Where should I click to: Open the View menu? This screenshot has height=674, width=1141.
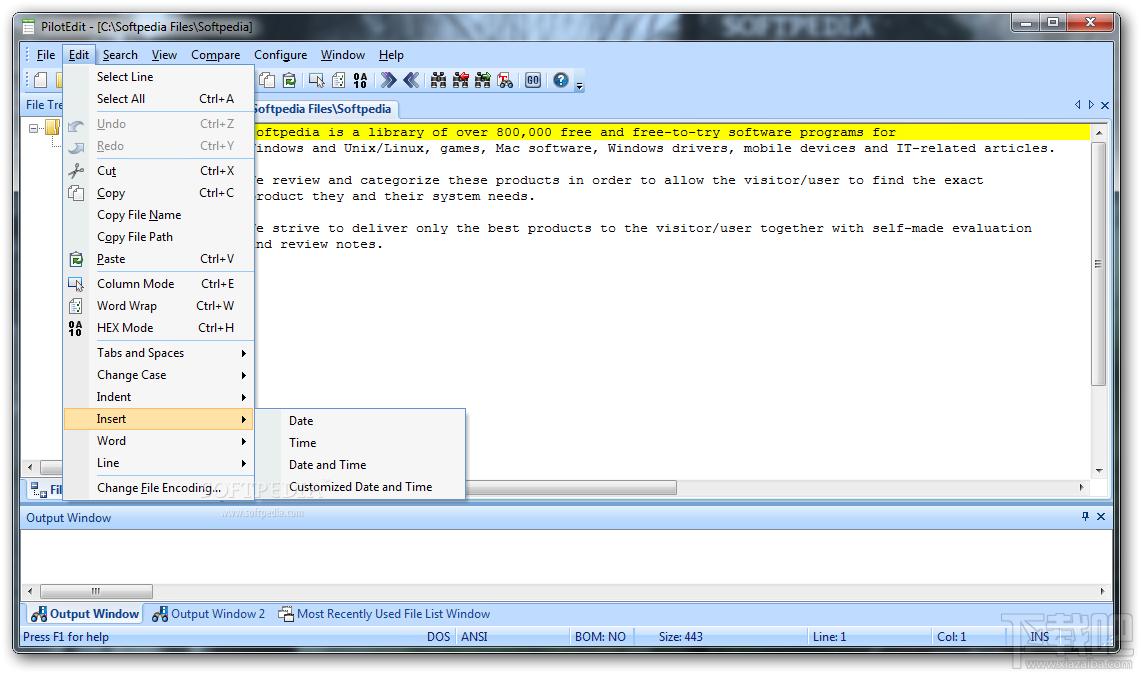pos(164,55)
